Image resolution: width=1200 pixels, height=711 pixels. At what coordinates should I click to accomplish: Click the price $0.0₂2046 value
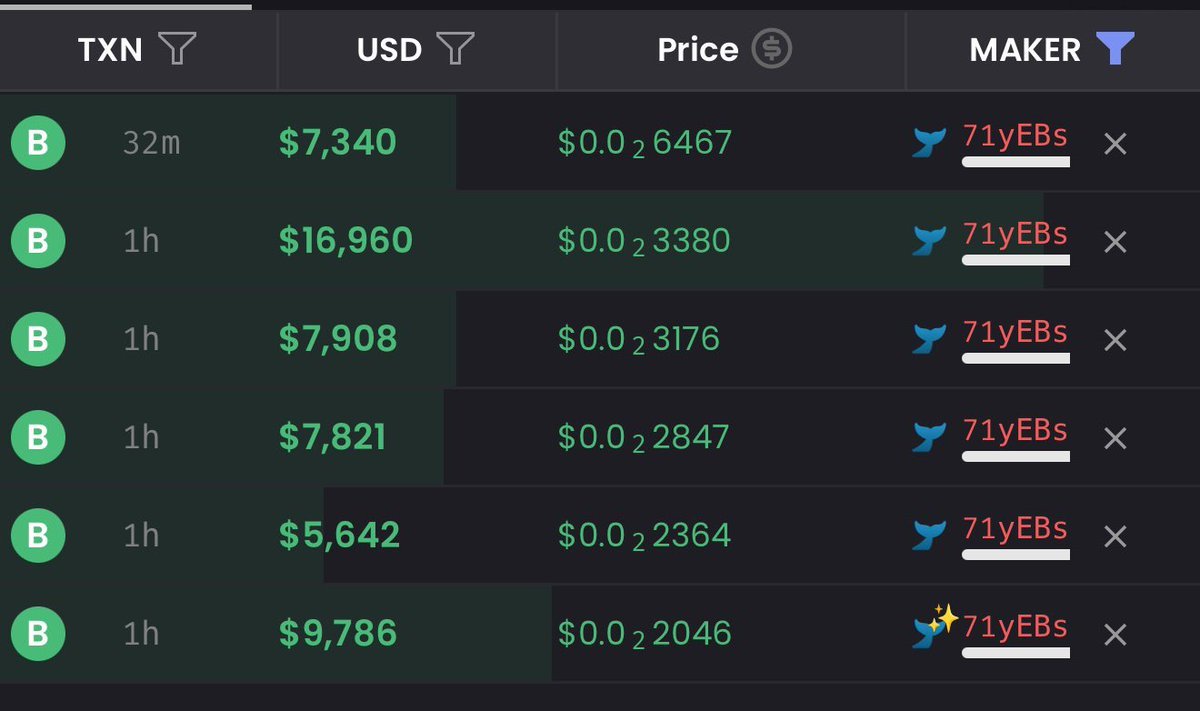click(645, 633)
